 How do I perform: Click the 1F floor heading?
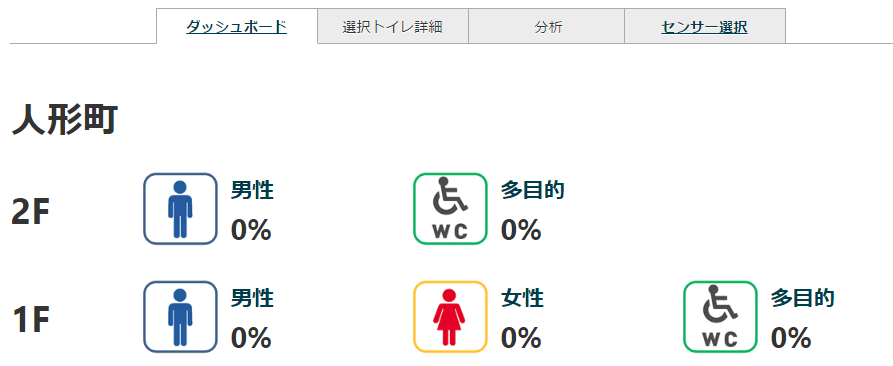pos(31,320)
